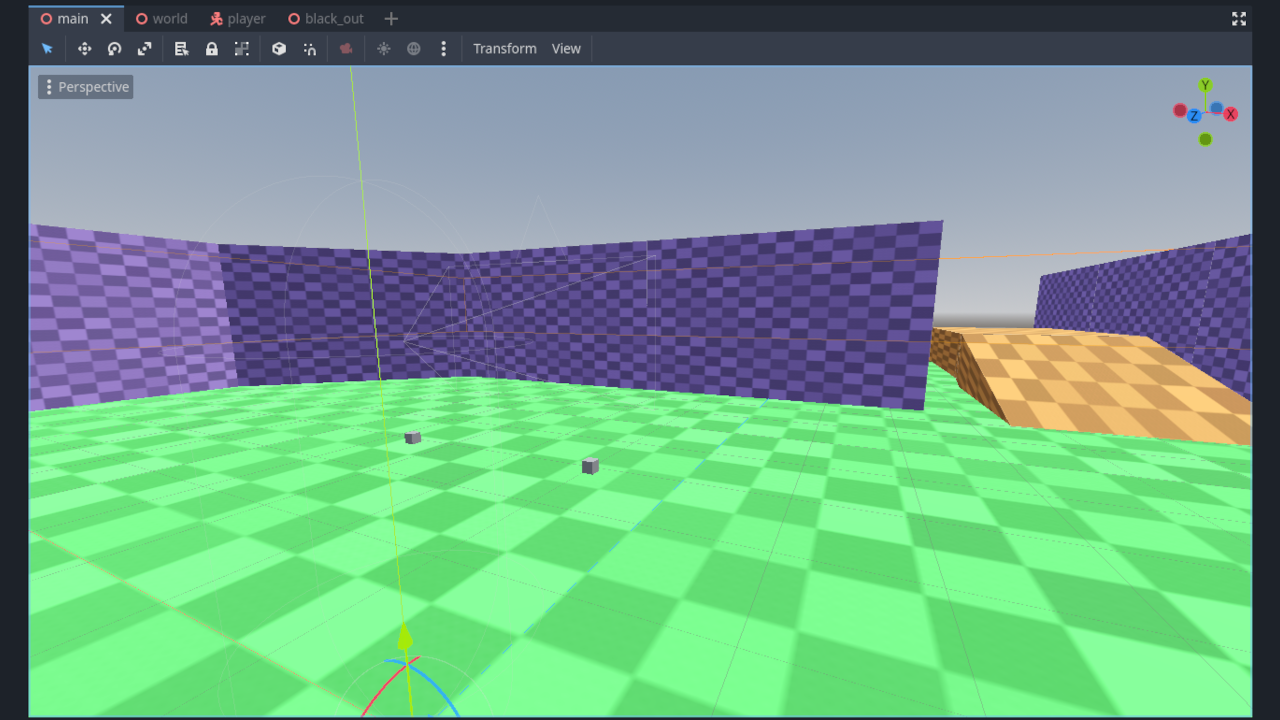Viewport: 1280px width, 720px height.
Task: Open sun and environment settings dots menu
Action: pyautogui.click(x=443, y=48)
